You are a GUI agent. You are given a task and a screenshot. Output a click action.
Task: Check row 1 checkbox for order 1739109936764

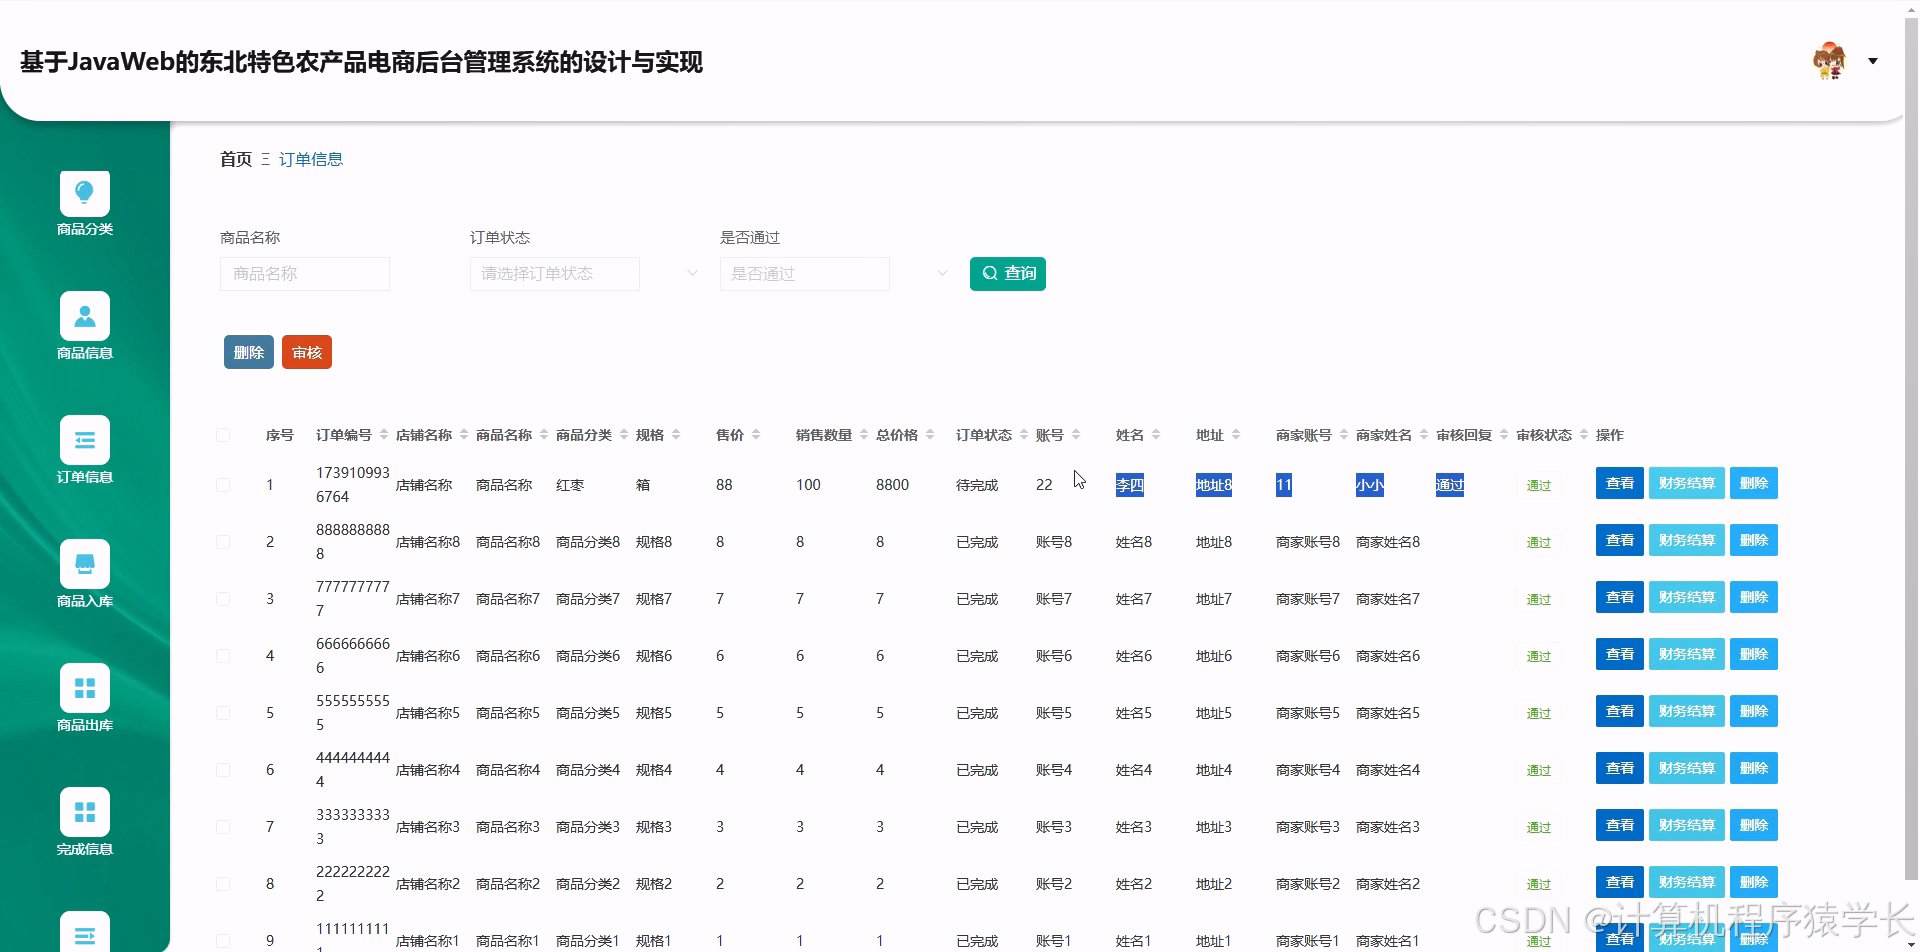click(x=223, y=485)
